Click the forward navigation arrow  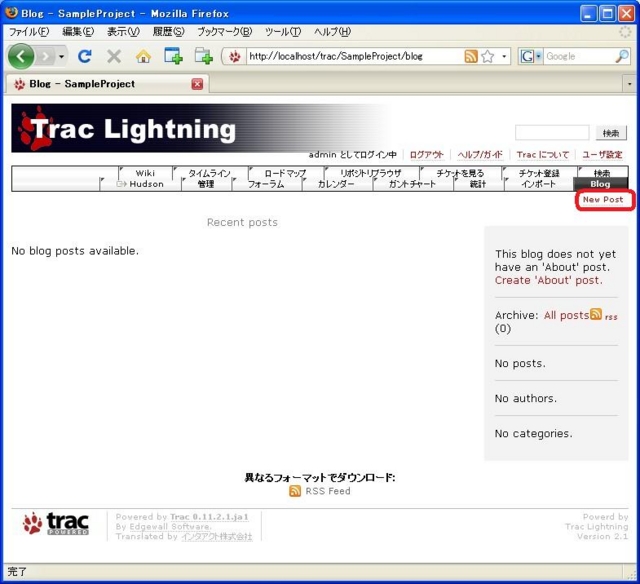pos(46,56)
